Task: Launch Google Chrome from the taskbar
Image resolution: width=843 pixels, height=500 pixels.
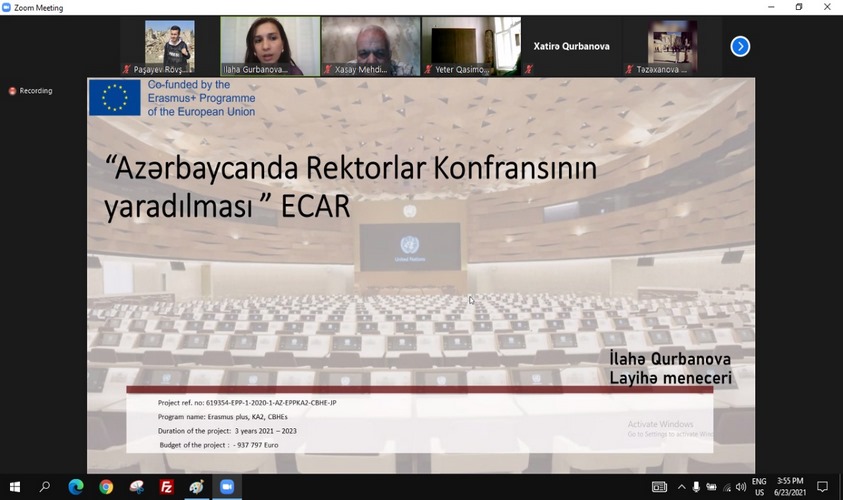Action: tap(106, 487)
